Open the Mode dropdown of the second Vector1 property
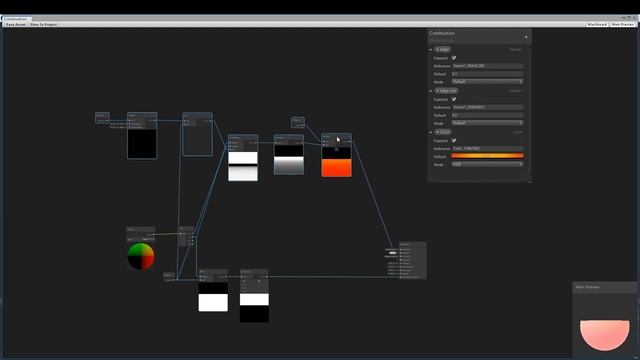The width and height of the screenshot is (640, 360). (x=487, y=123)
